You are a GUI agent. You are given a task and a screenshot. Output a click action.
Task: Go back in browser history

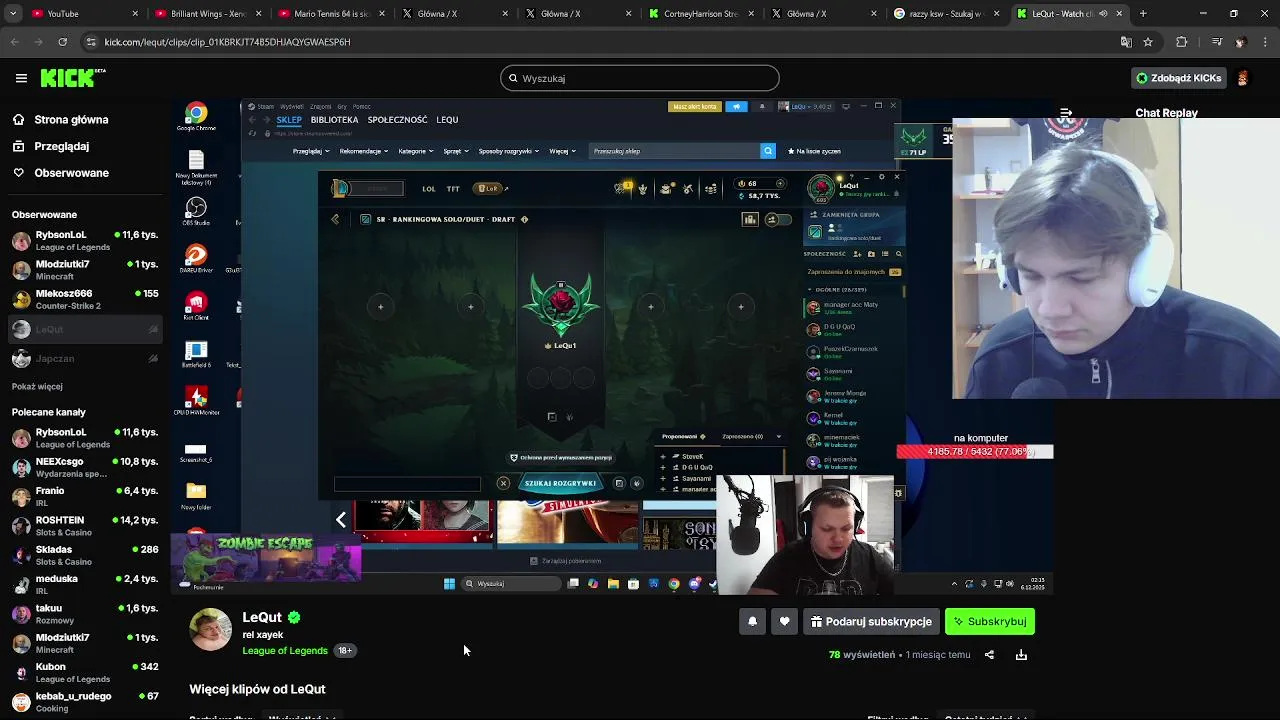[x=14, y=42]
